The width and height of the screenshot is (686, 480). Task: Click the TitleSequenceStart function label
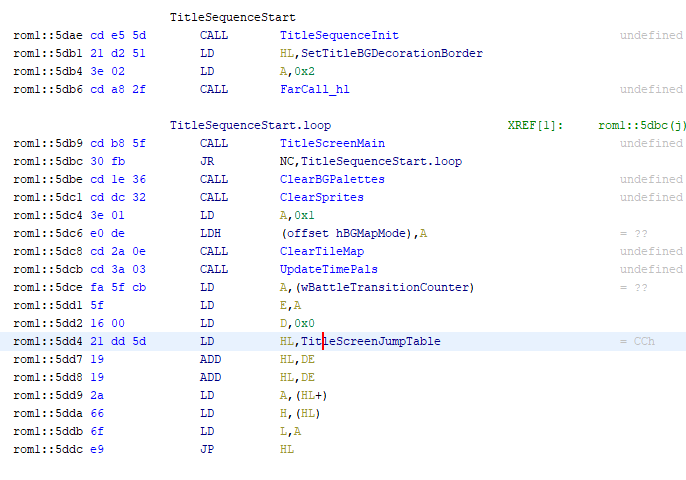pyautogui.click(x=232, y=17)
